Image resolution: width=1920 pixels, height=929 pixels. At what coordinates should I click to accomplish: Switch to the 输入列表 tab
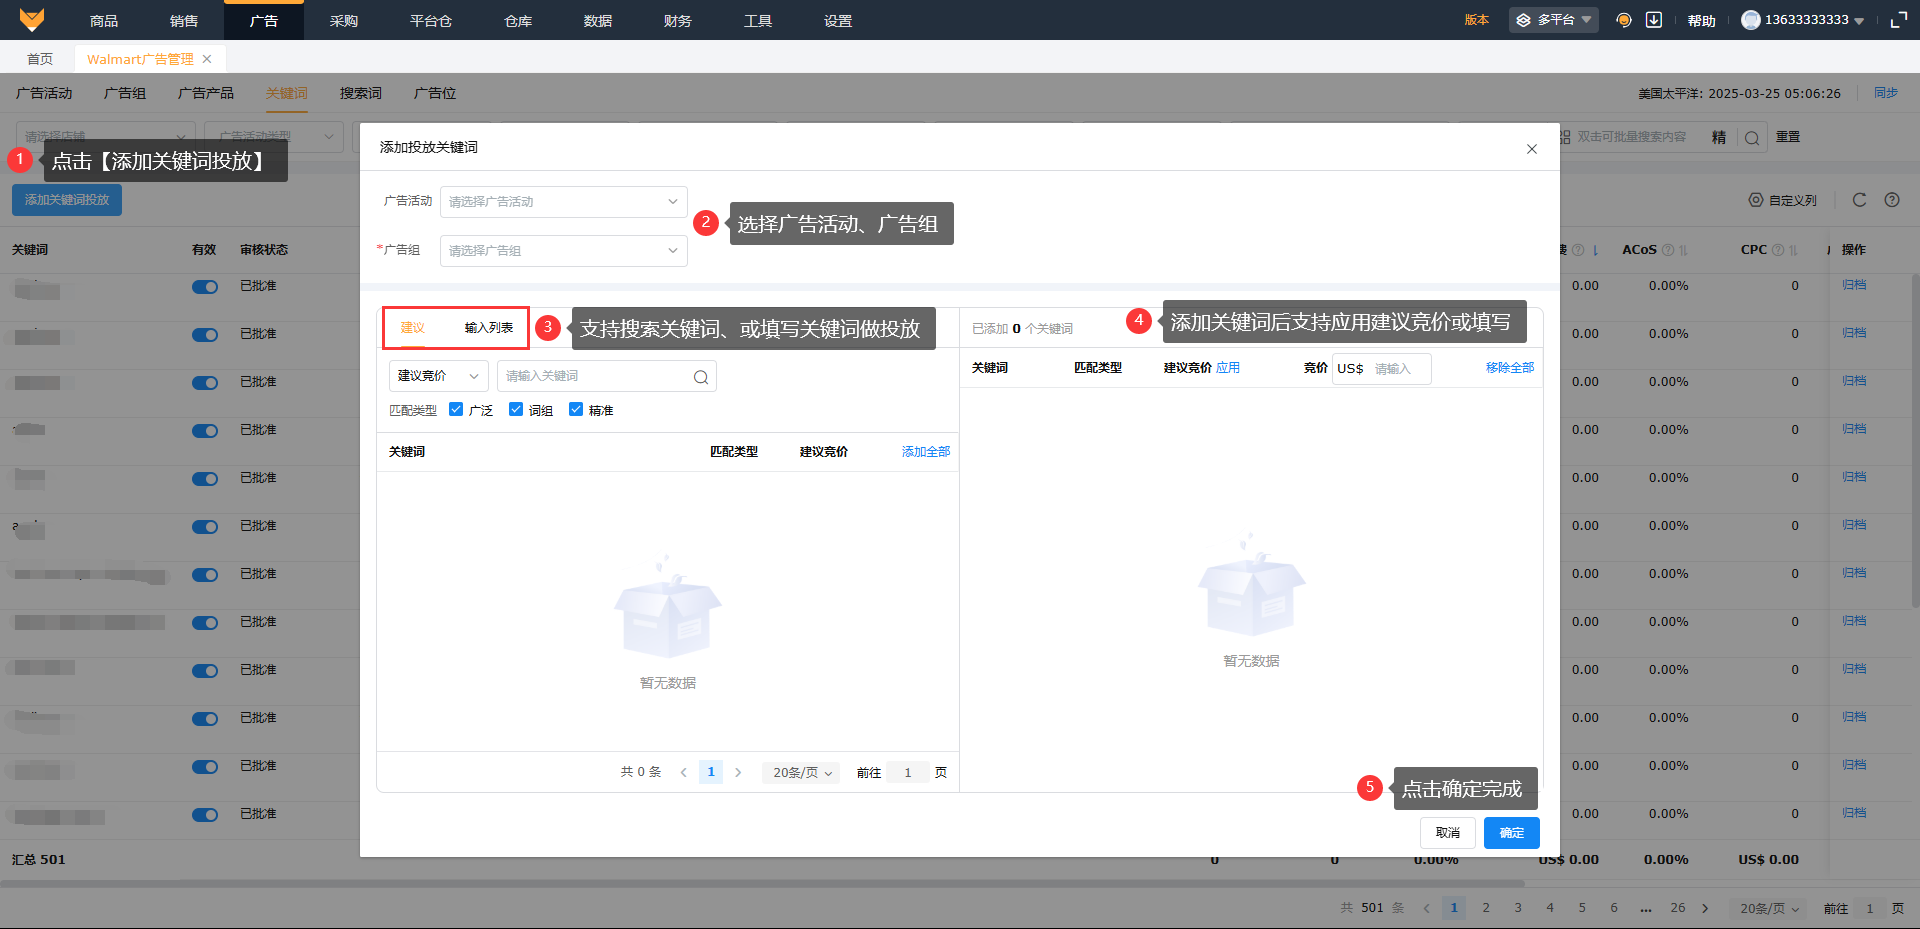(x=488, y=328)
